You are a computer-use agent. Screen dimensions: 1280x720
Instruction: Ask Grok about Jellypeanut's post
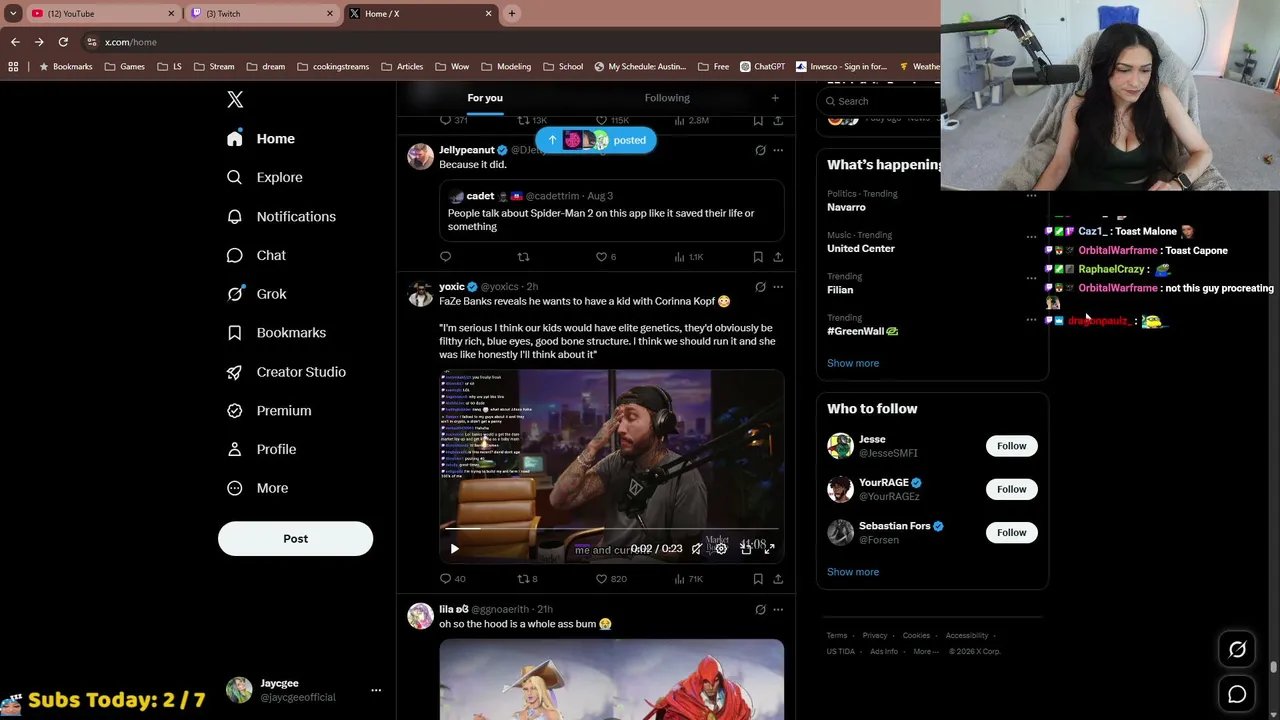coord(760,150)
